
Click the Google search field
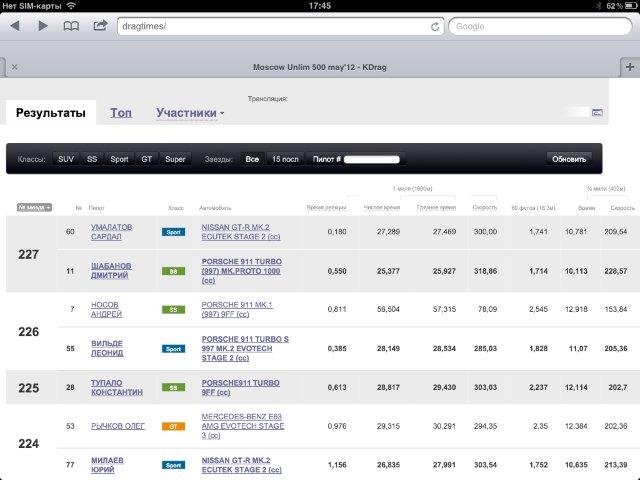point(540,26)
